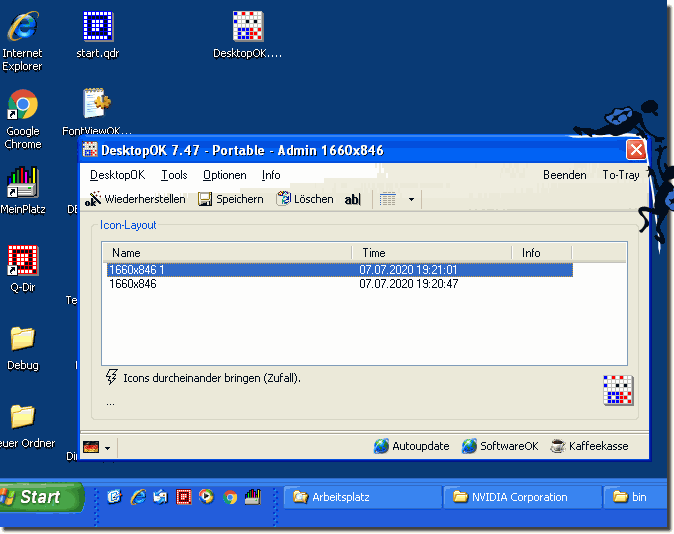Image resolution: width=674 pixels, height=534 pixels.
Task: Click the DesktopOK logo in the panel corner
Action: [618, 390]
